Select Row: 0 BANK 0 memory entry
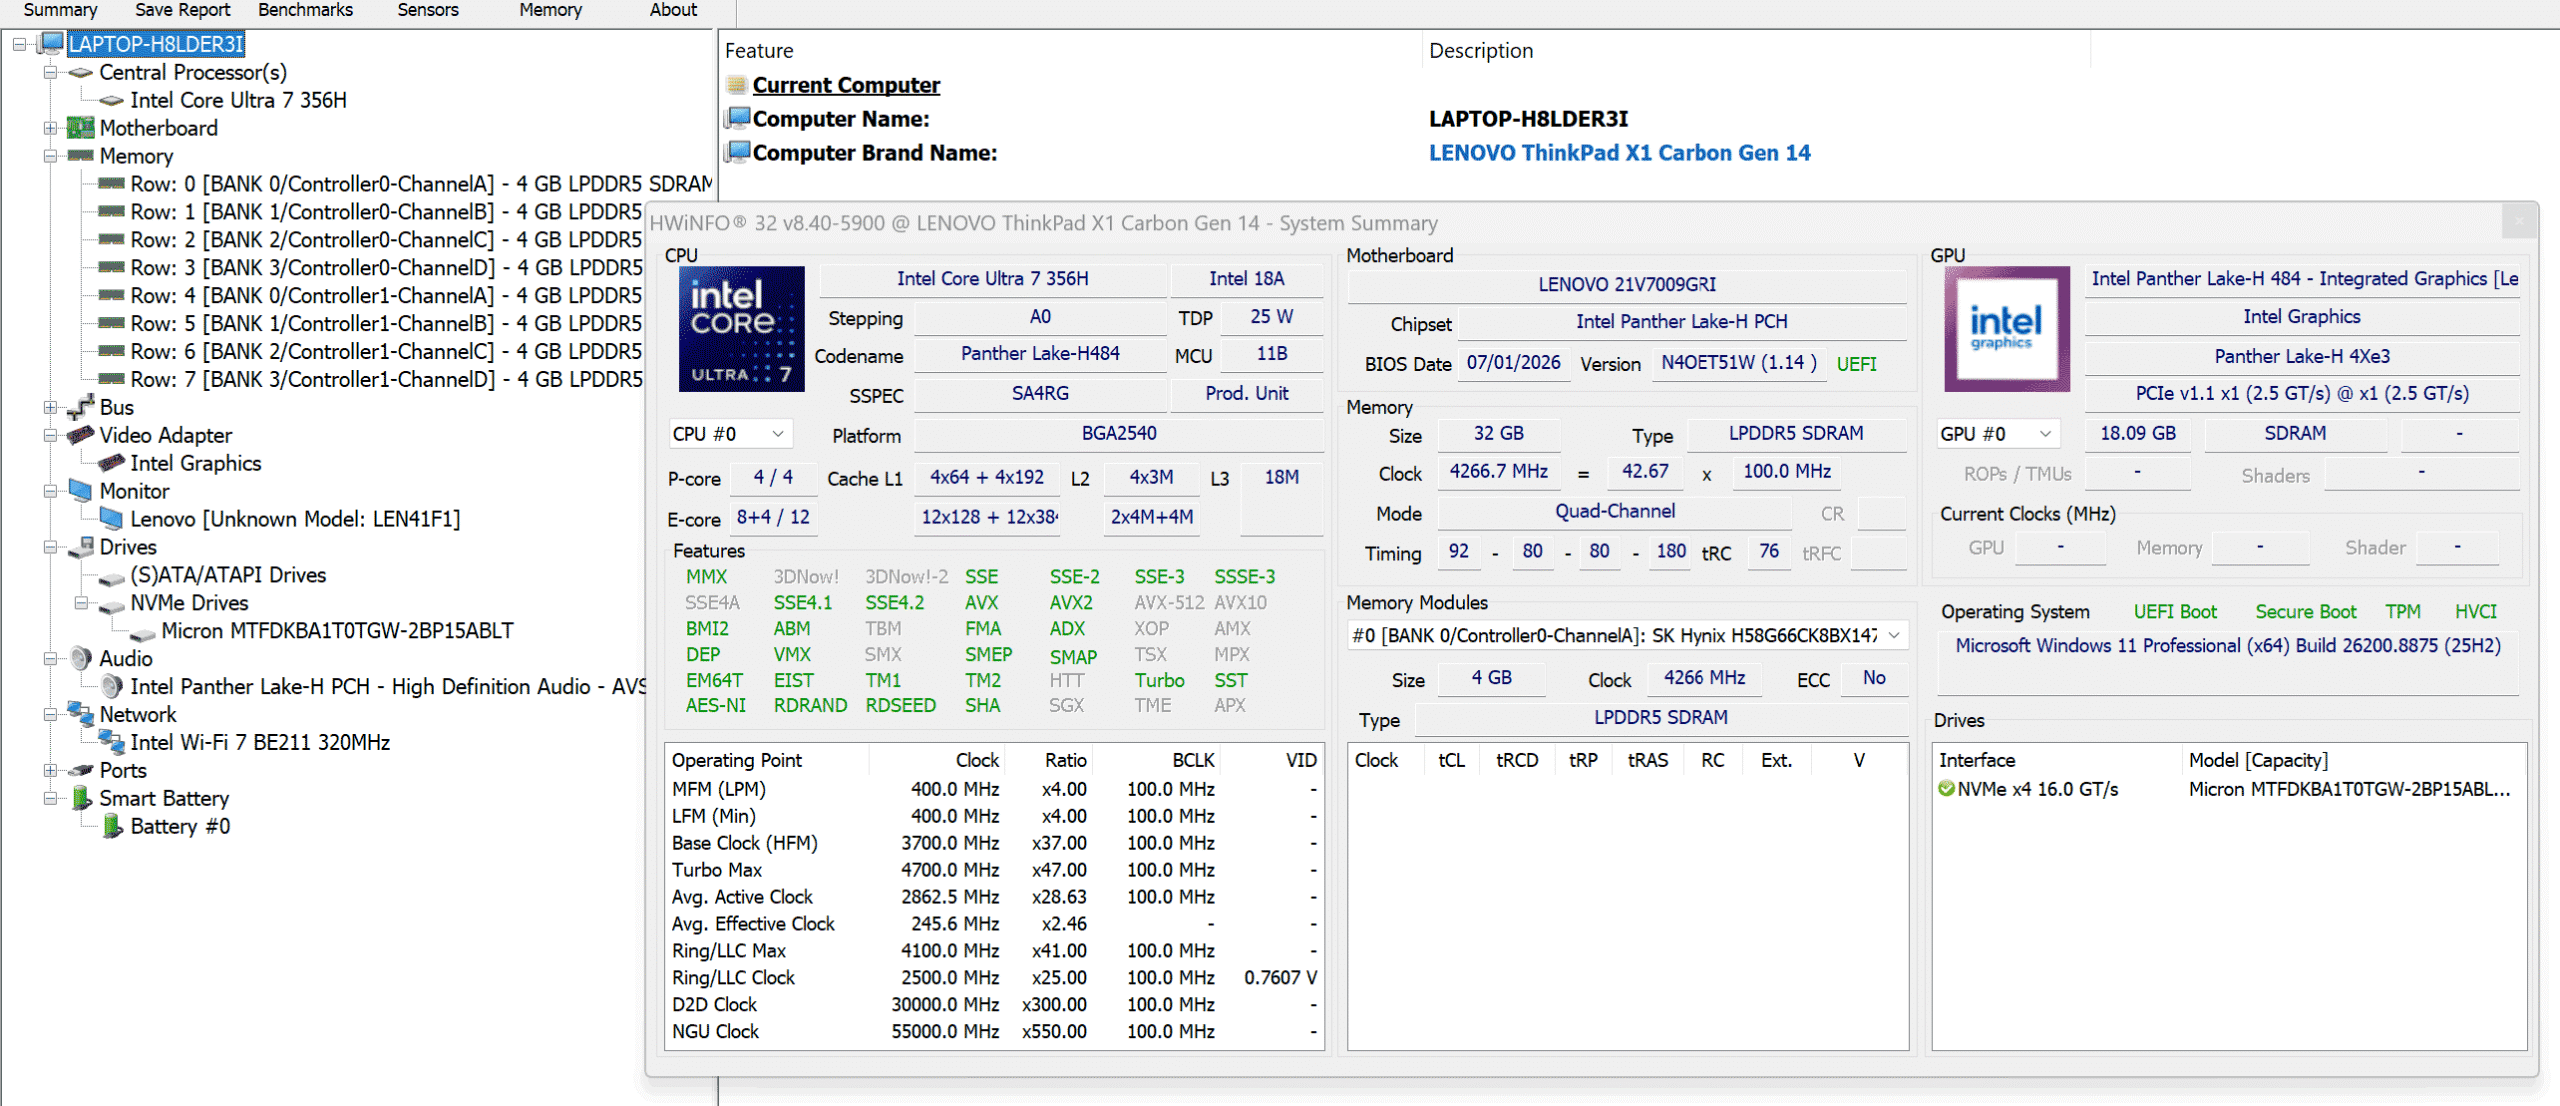This screenshot has width=2560, height=1106. click(421, 184)
